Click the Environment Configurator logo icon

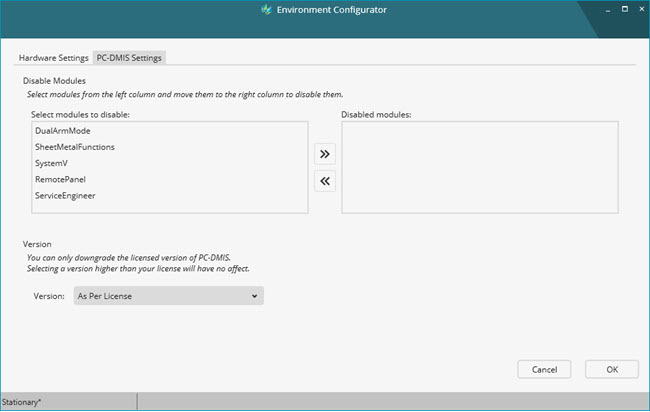pos(265,10)
